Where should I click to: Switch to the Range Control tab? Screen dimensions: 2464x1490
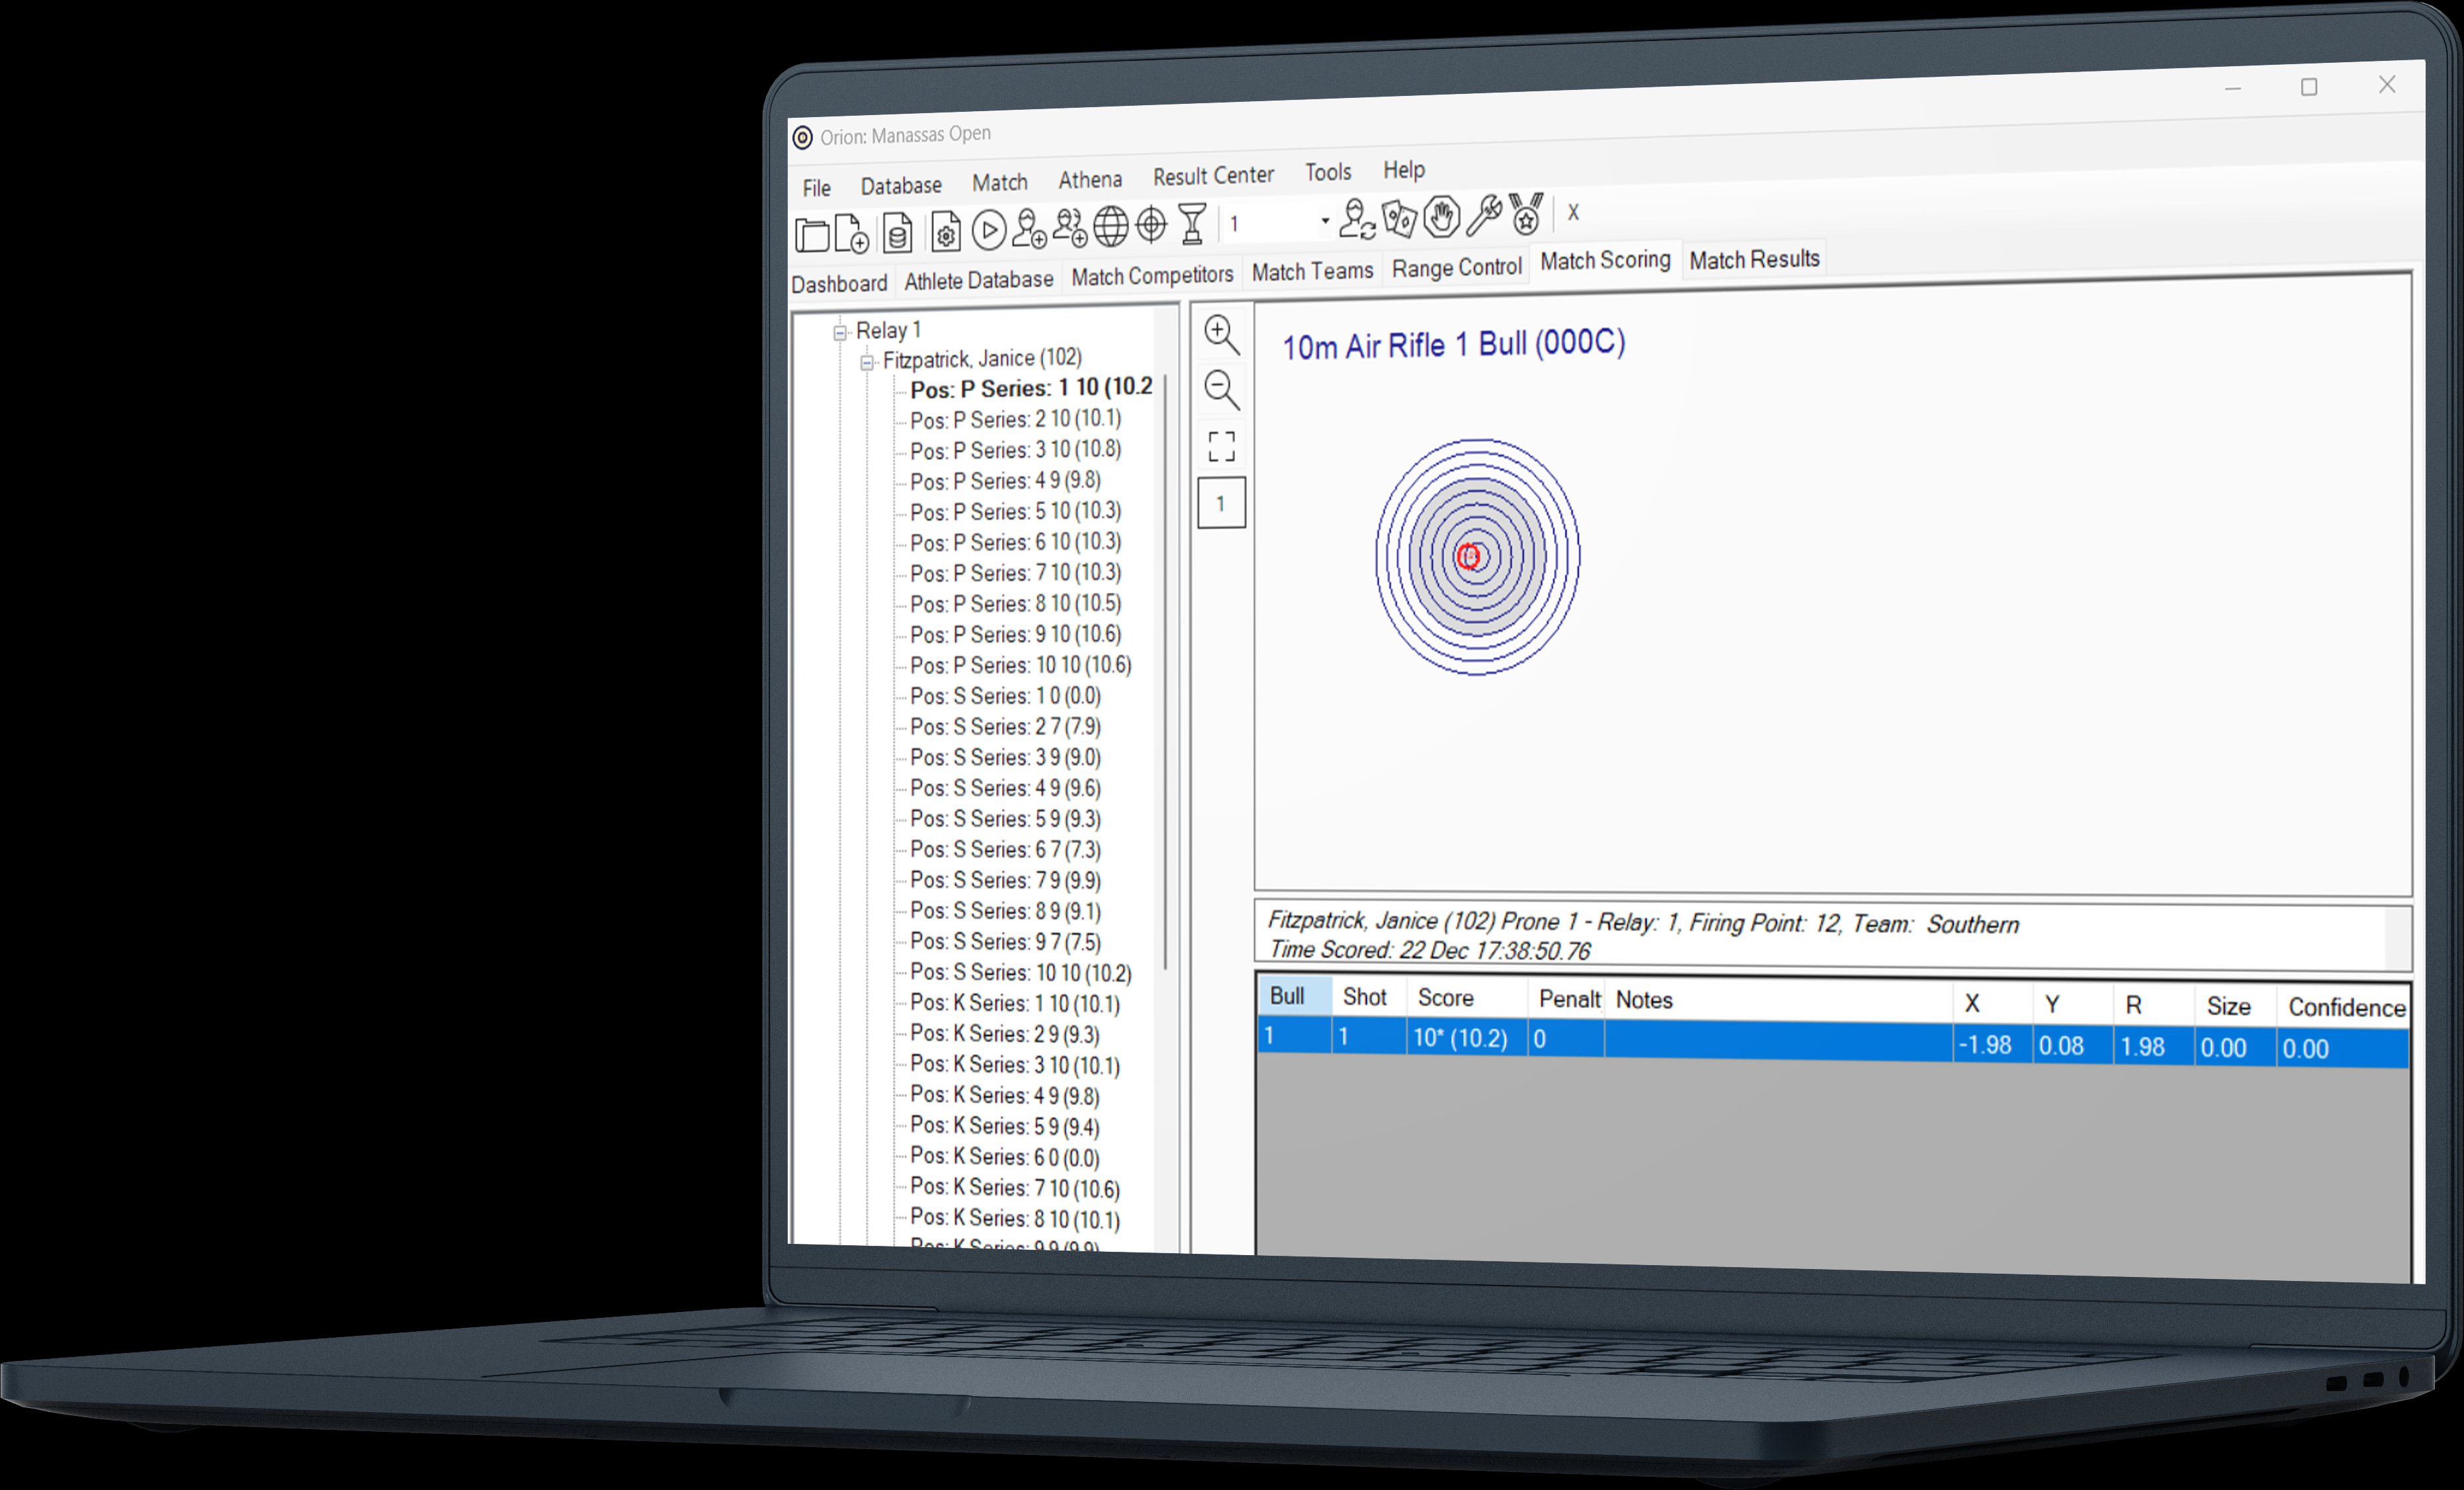pyautogui.click(x=1456, y=267)
